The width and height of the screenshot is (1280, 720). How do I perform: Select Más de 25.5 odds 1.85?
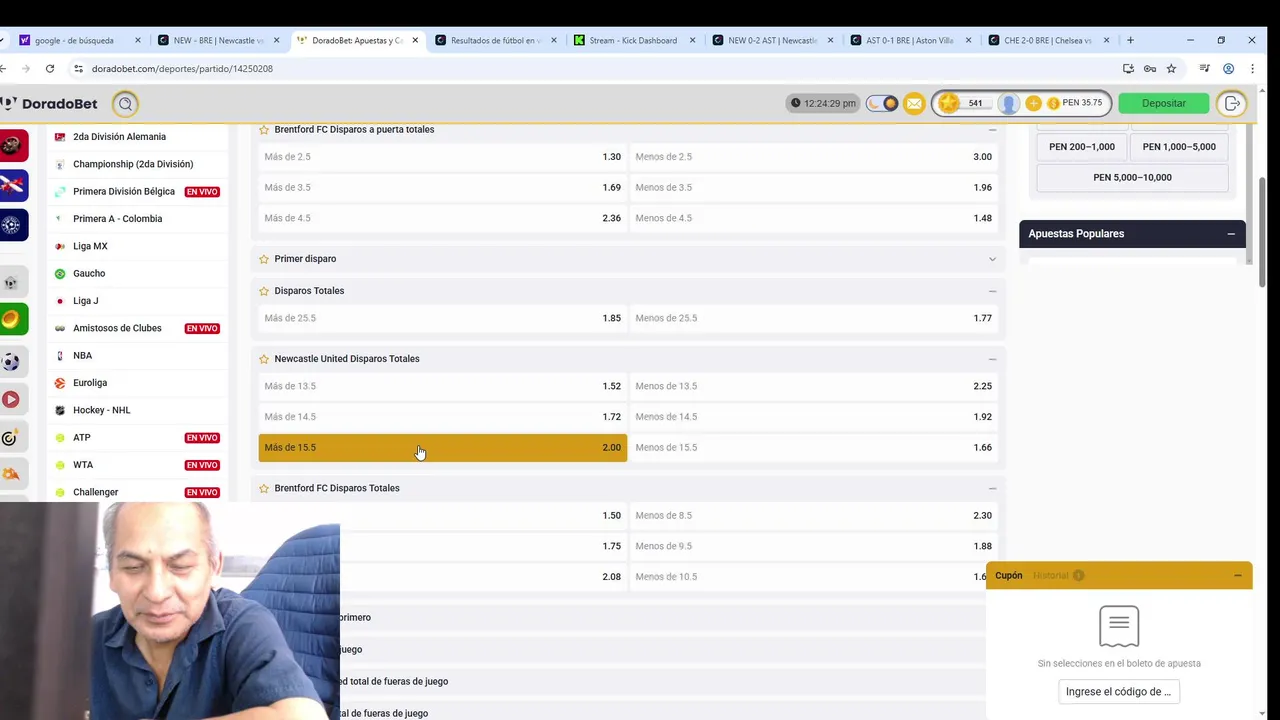[442, 318]
